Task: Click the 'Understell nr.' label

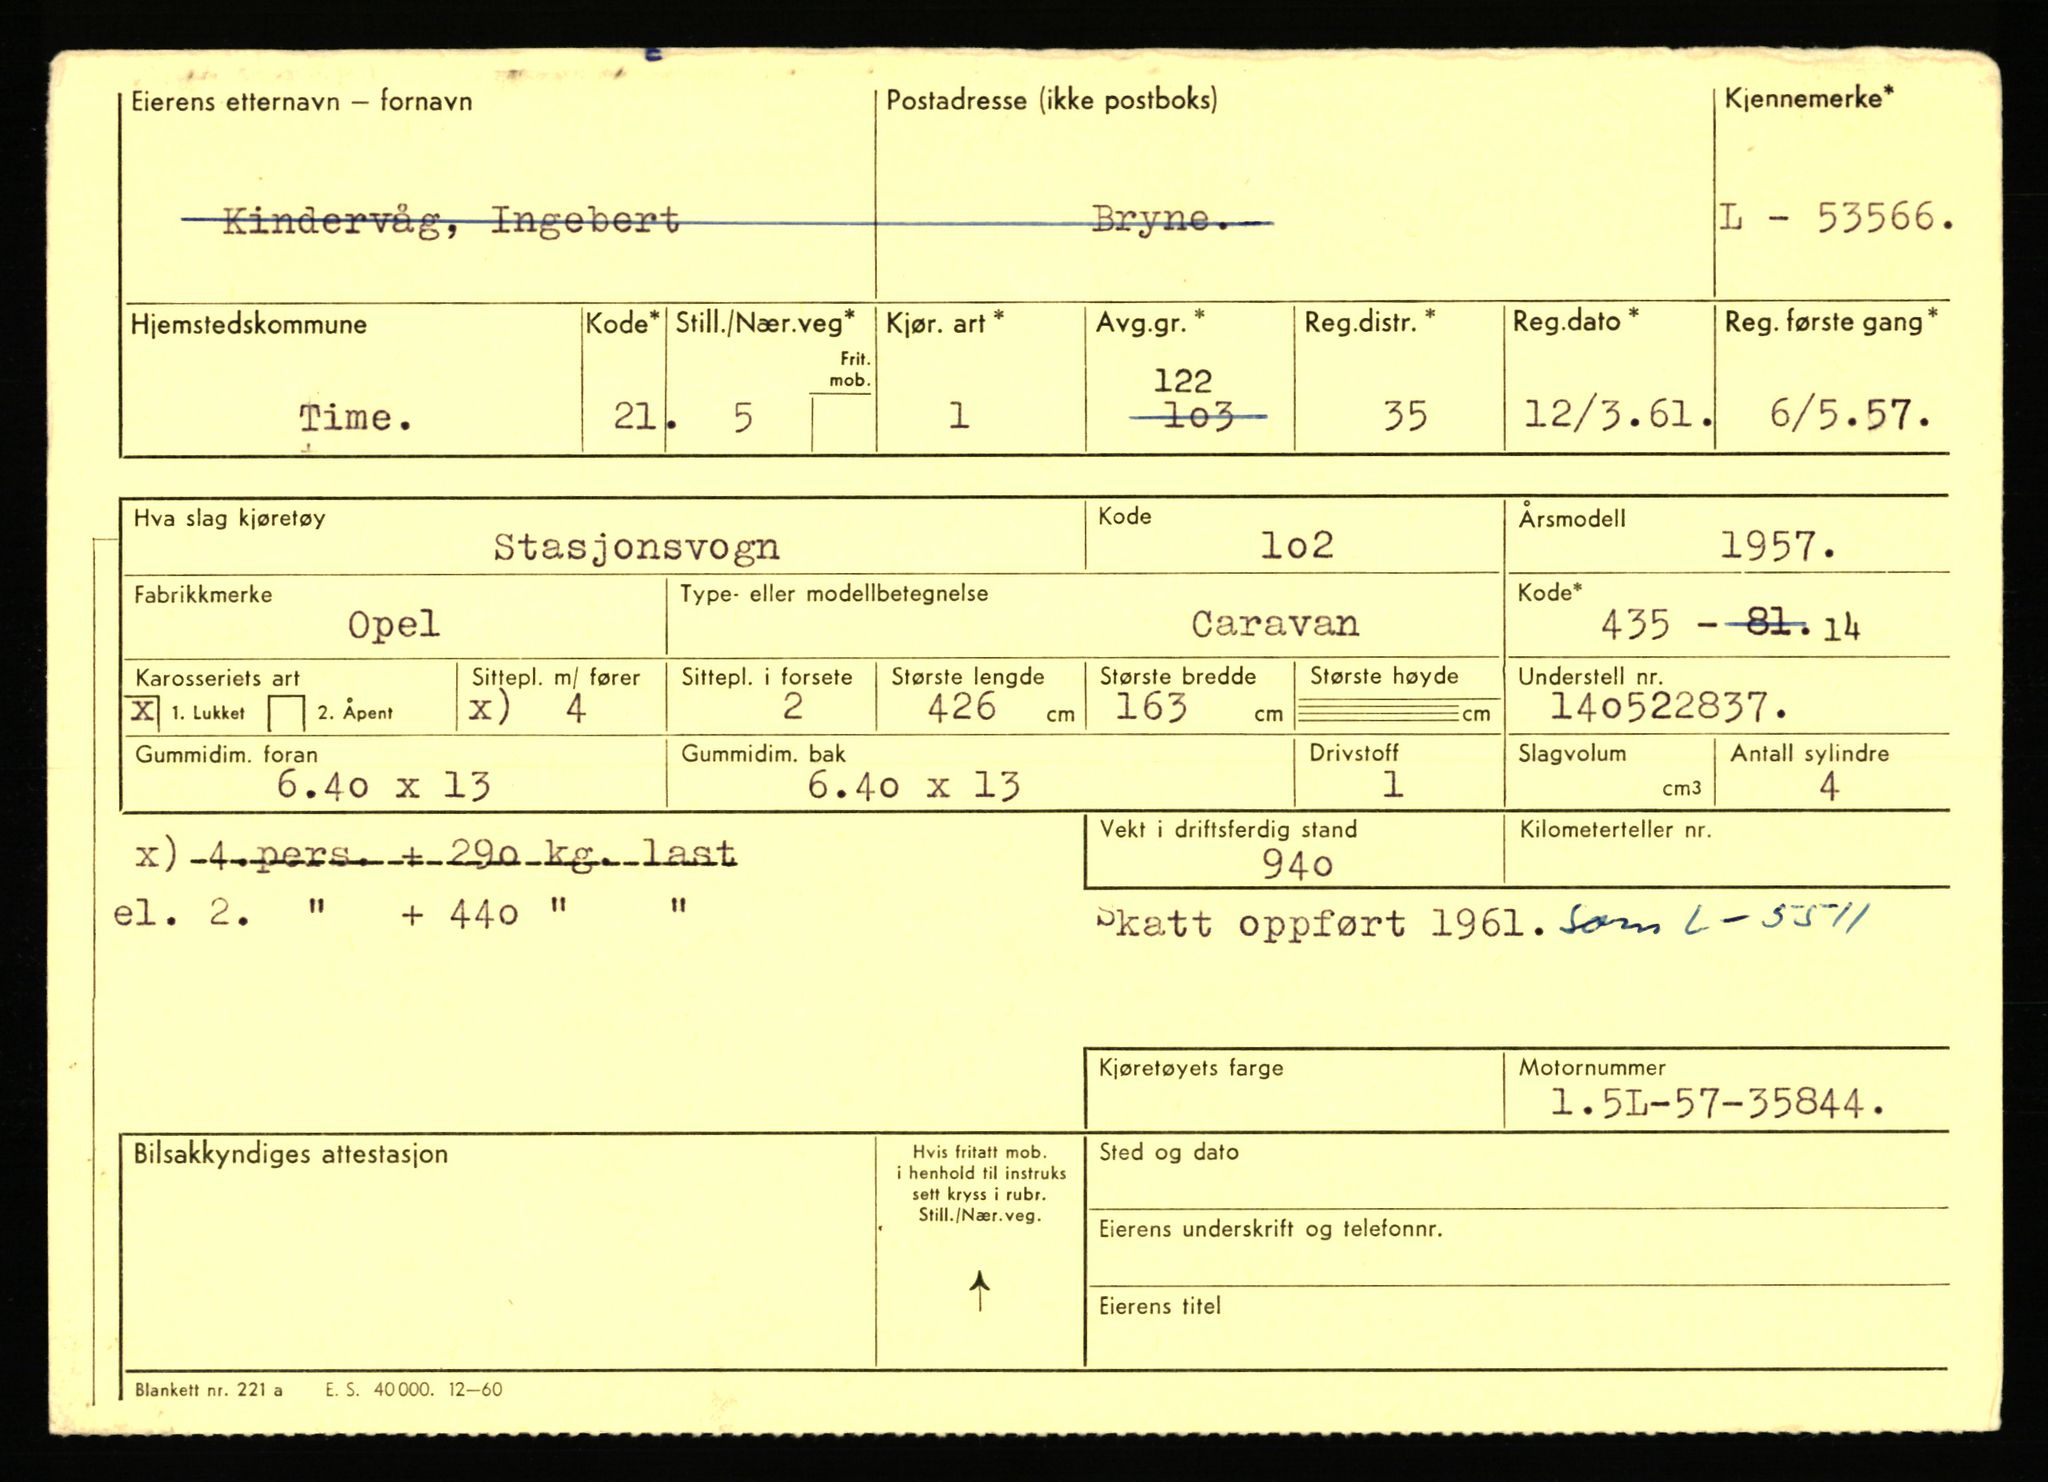Action: tap(1590, 676)
